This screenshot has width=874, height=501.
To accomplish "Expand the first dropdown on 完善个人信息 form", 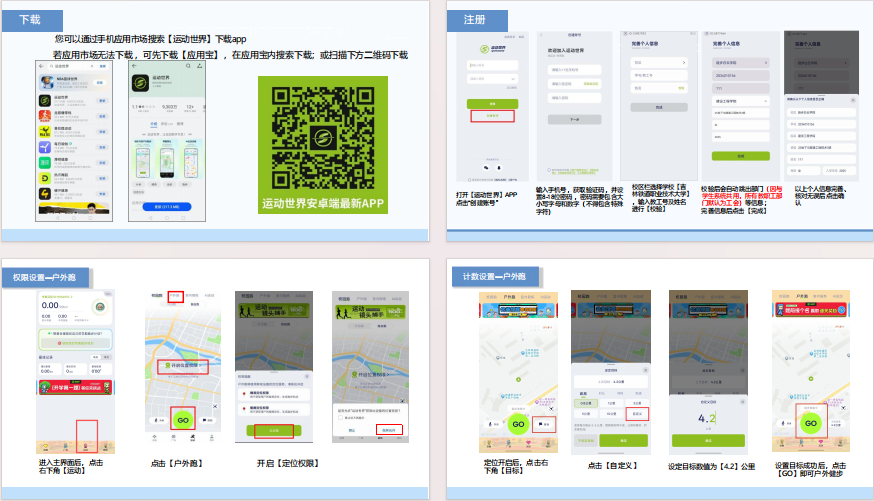I will [x=659, y=62].
